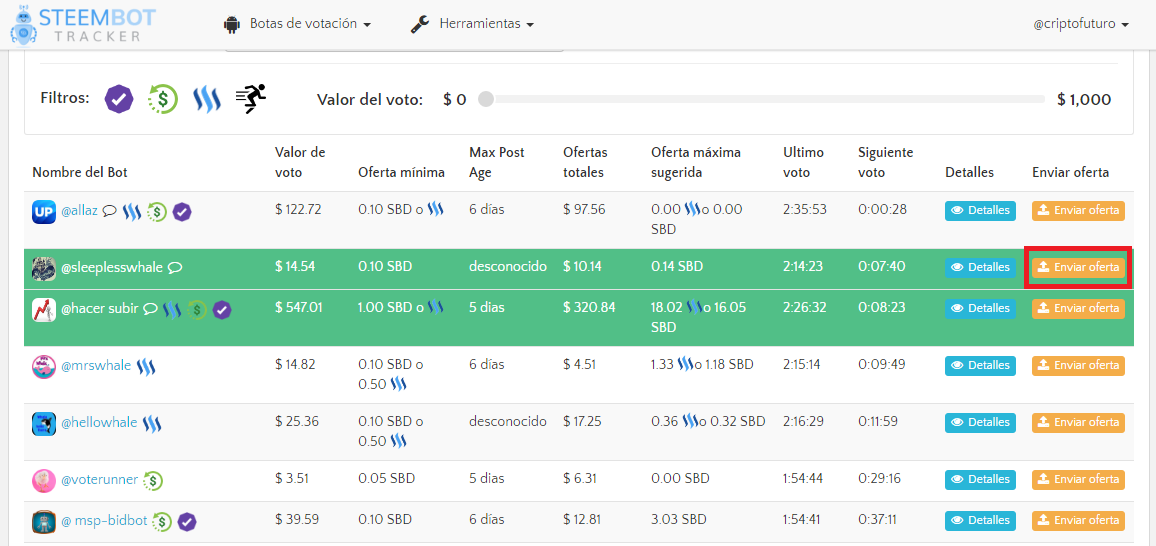Open the @voterunner bot name link
The width and height of the screenshot is (1156, 546).
[x=99, y=480]
